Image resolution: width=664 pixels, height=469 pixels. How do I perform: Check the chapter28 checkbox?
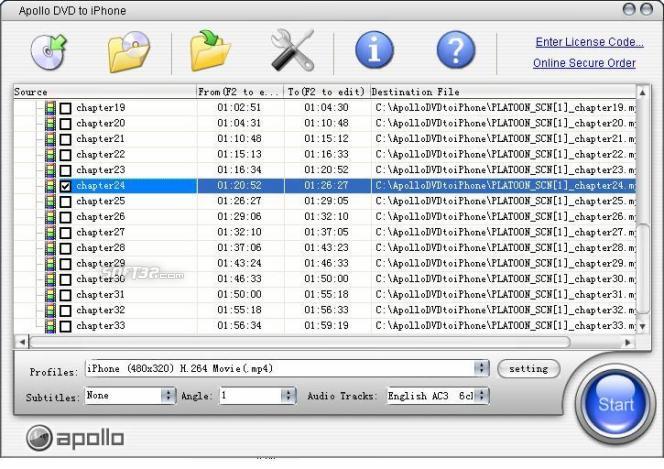65,248
